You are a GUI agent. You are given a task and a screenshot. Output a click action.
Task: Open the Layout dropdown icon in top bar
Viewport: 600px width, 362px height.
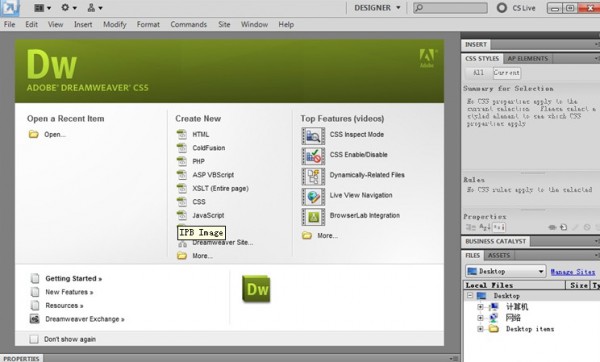pyautogui.click(x=42, y=8)
